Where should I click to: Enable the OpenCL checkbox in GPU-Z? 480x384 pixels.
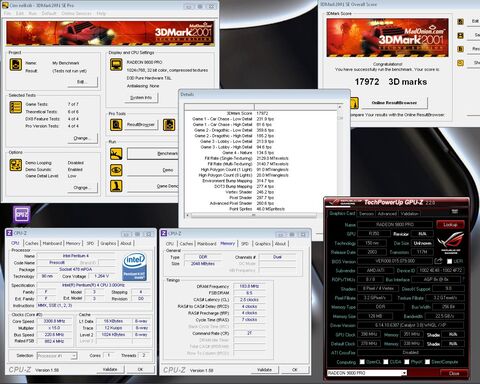point(362,362)
